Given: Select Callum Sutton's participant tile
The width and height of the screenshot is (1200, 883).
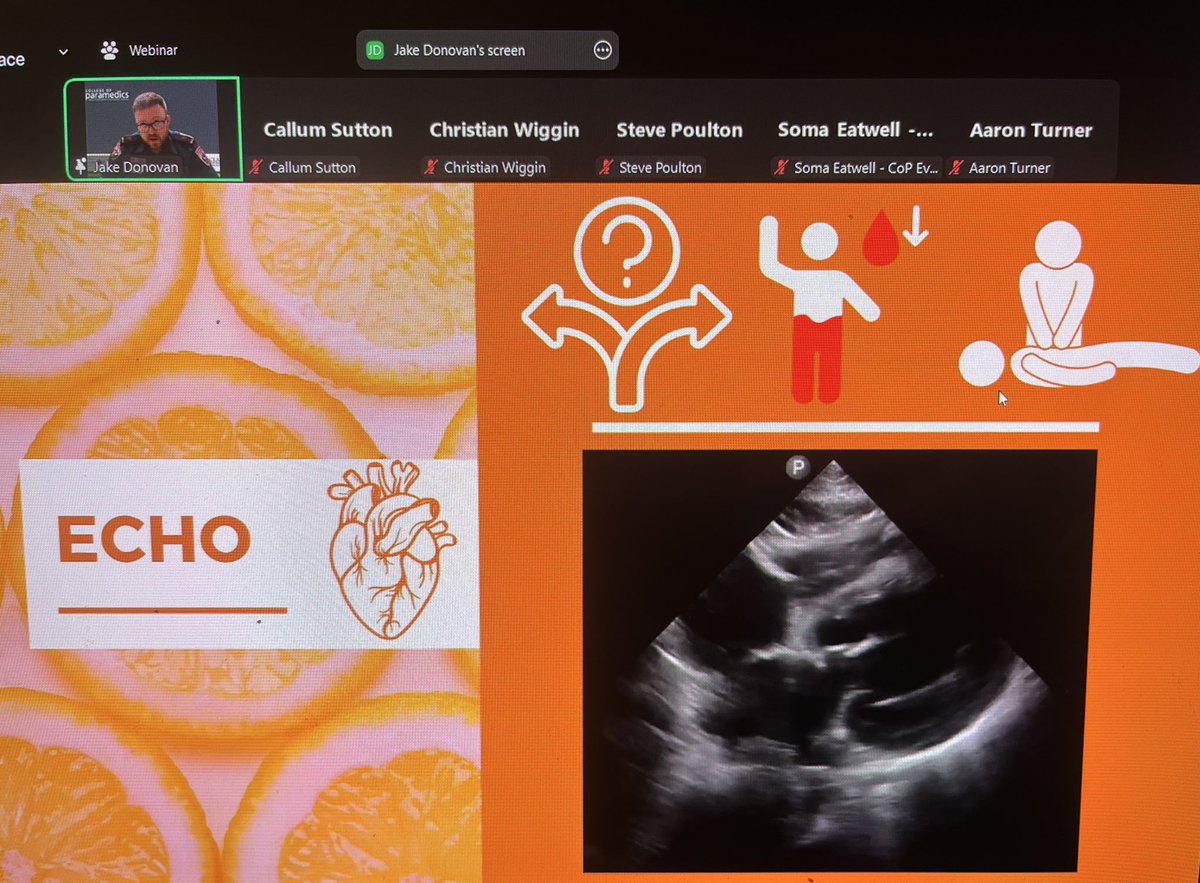Looking at the screenshot, I should (328, 131).
